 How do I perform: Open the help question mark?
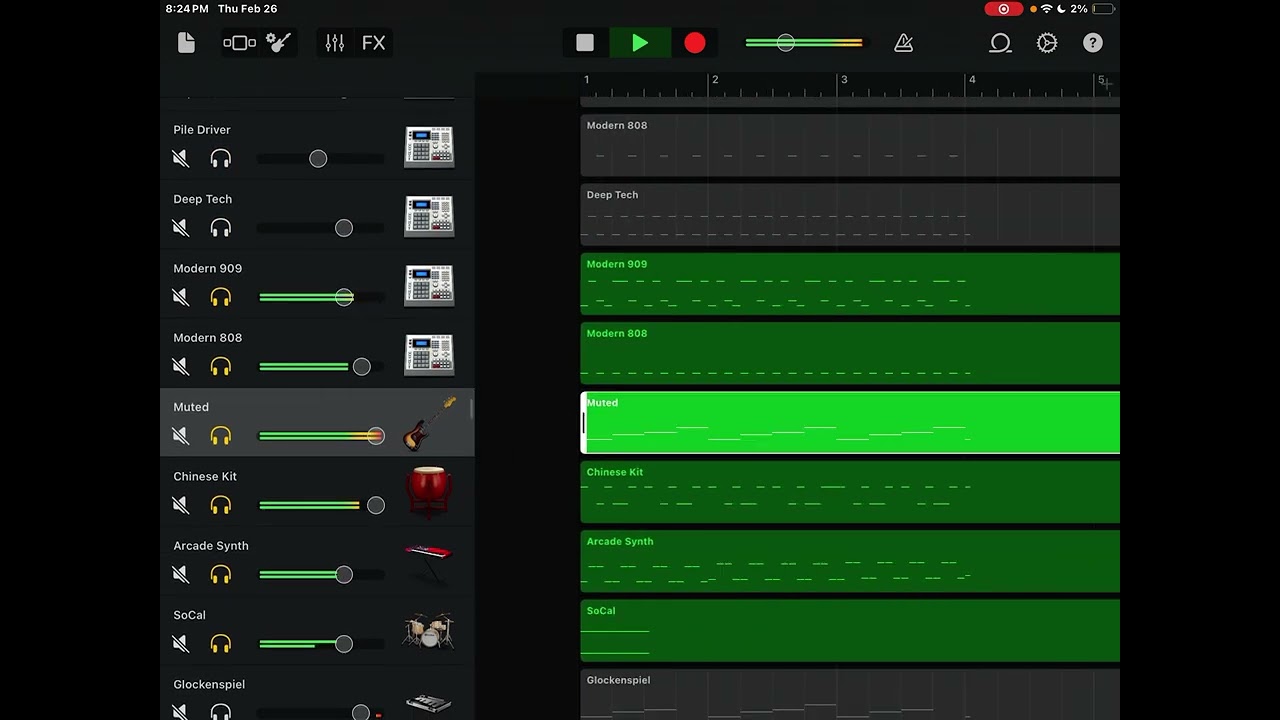coord(1093,43)
